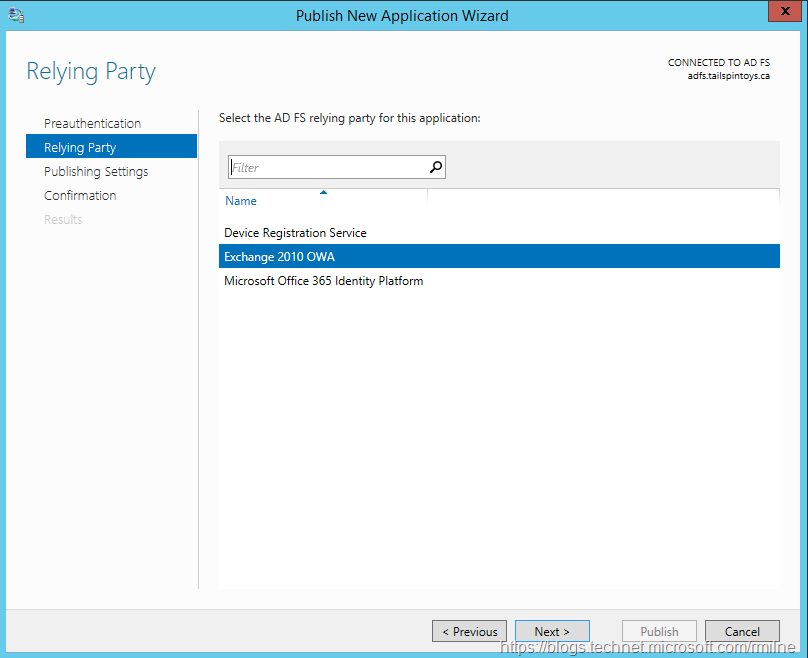Click the wizard icon in title bar

[x=17, y=16]
